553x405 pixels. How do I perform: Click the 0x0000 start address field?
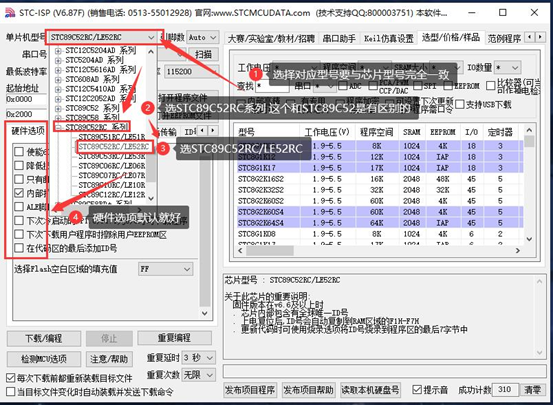[x=26, y=99]
